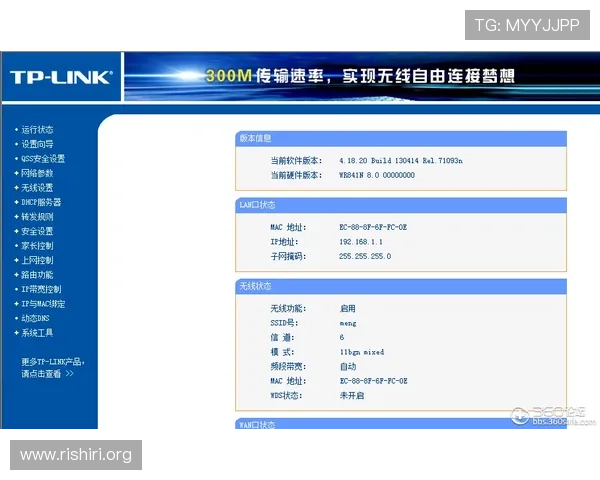600x480 pixels.
Task: Select the mode value 11bgn mixed
Action: click(x=362, y=352)
